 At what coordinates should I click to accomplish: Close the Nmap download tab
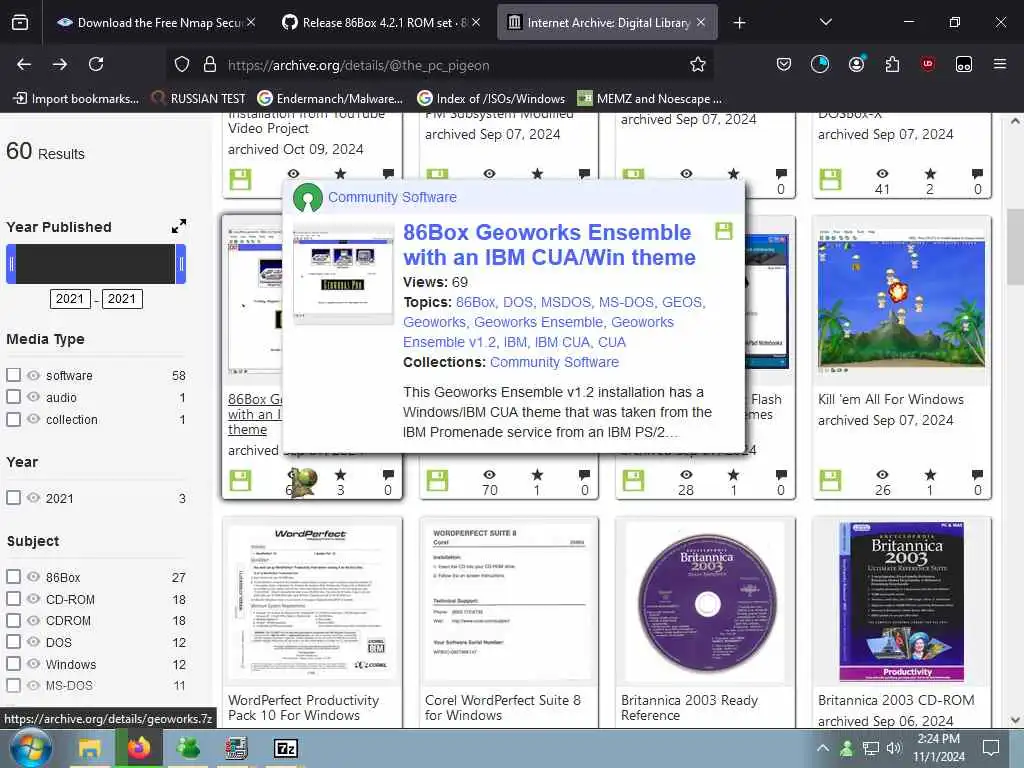(251, 23)
